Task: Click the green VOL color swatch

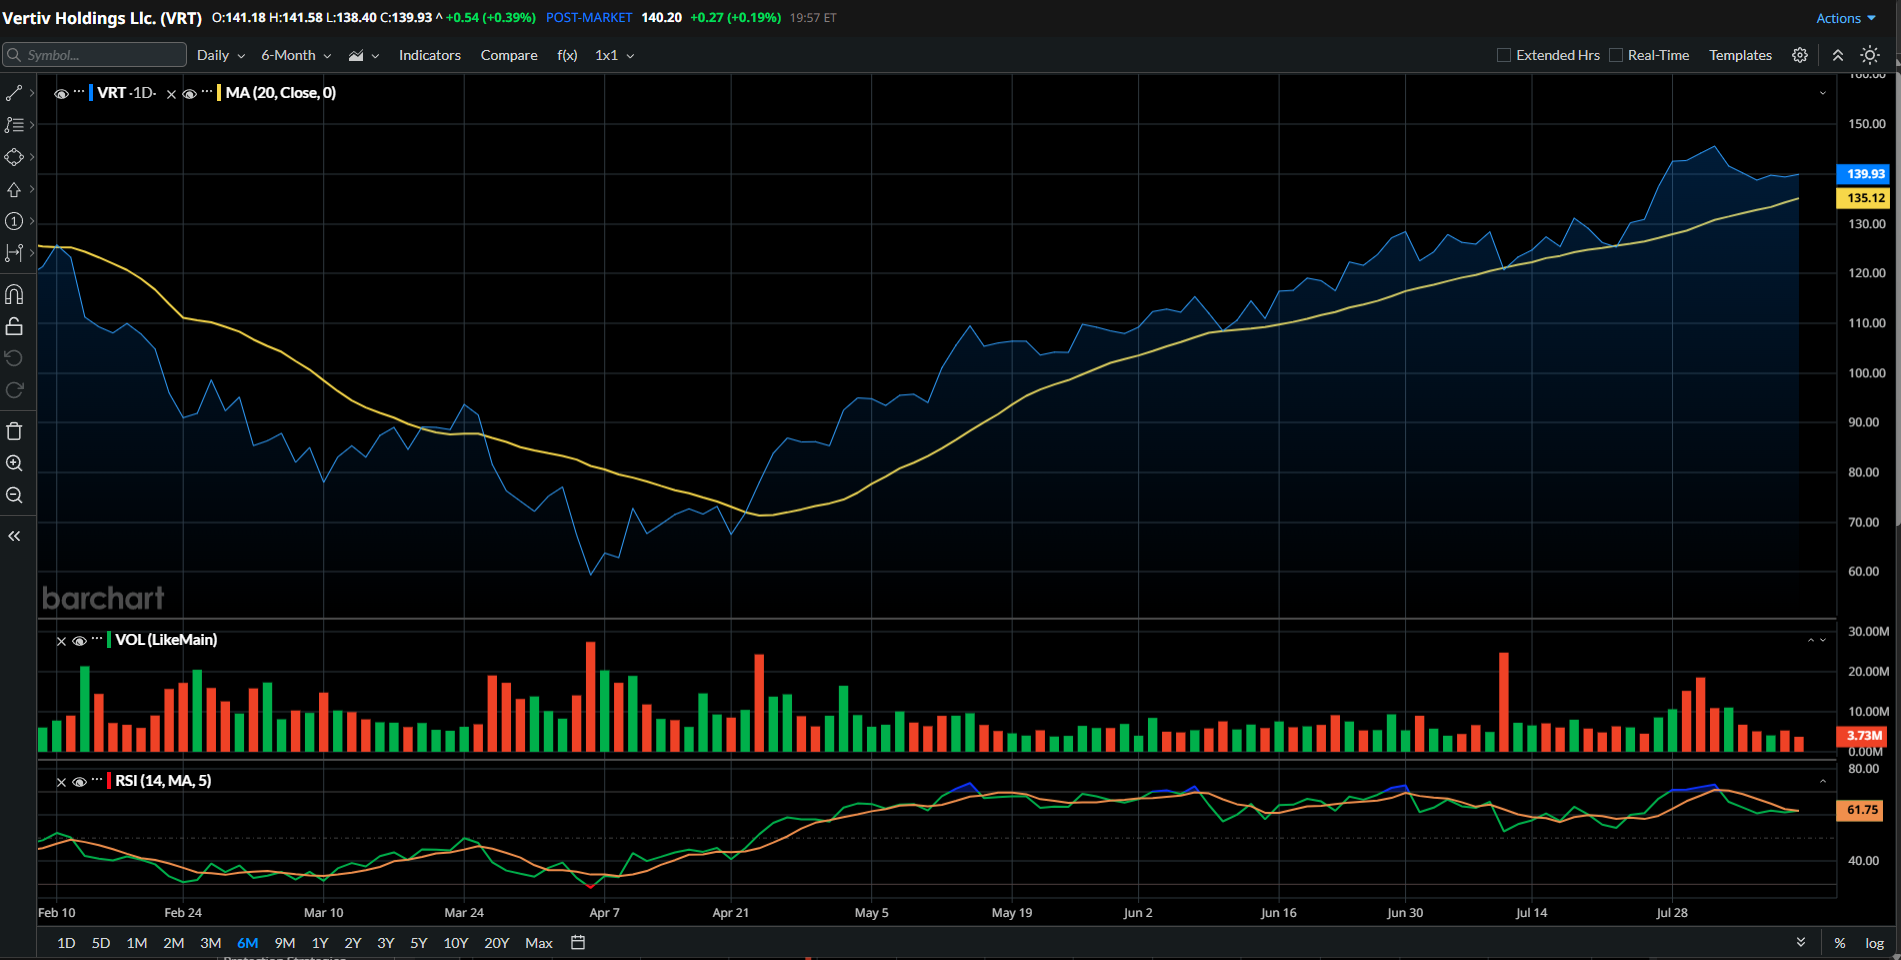Action: (109, 640)
